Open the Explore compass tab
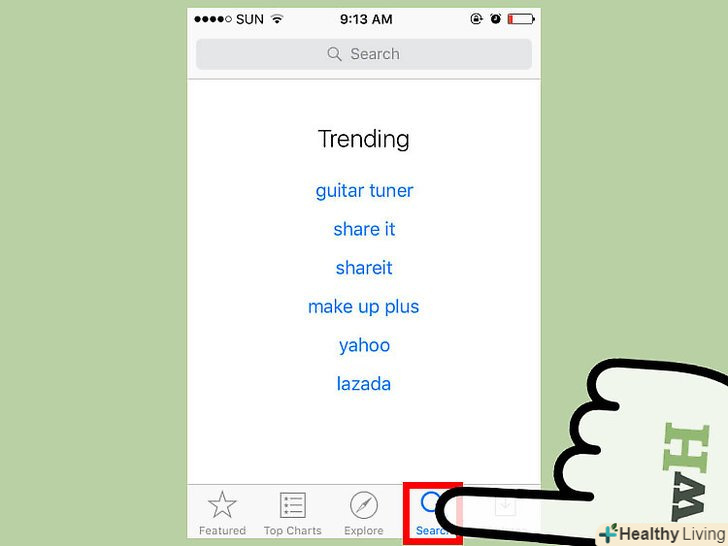728x546 pixels. tap(363, 513)
